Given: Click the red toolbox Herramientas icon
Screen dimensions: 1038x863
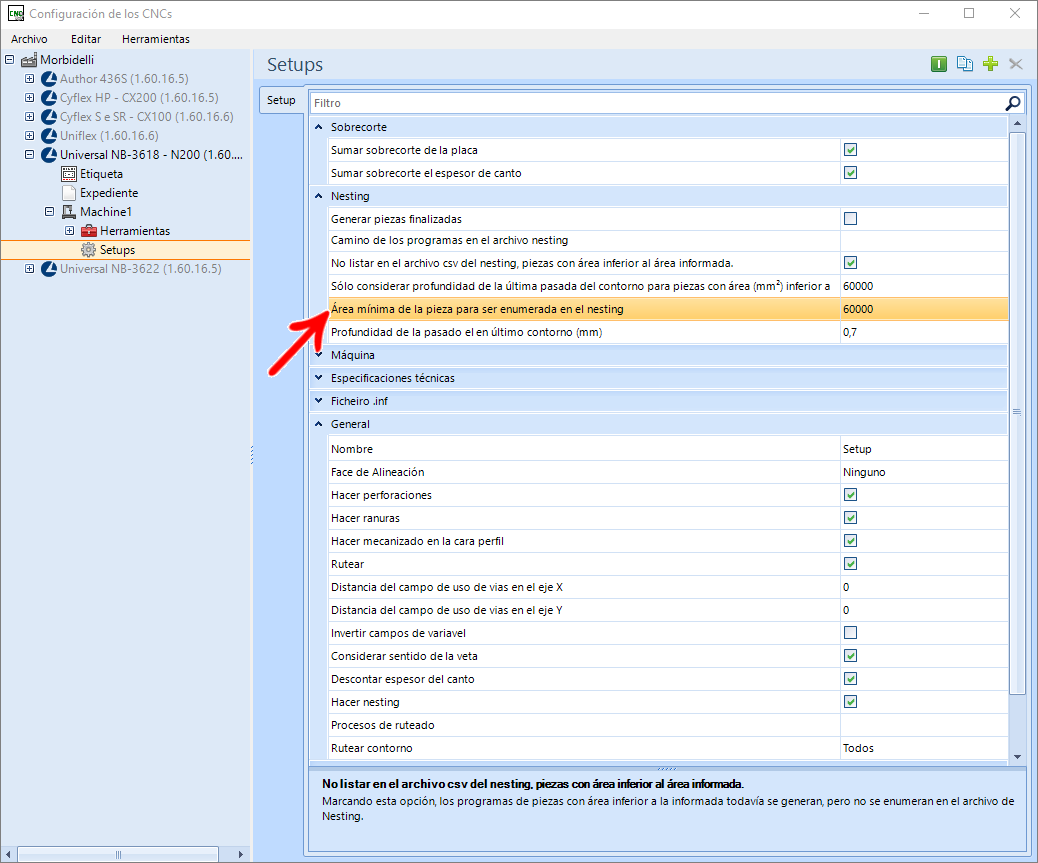Looking at the screenshot, I should tap(89, 231).
